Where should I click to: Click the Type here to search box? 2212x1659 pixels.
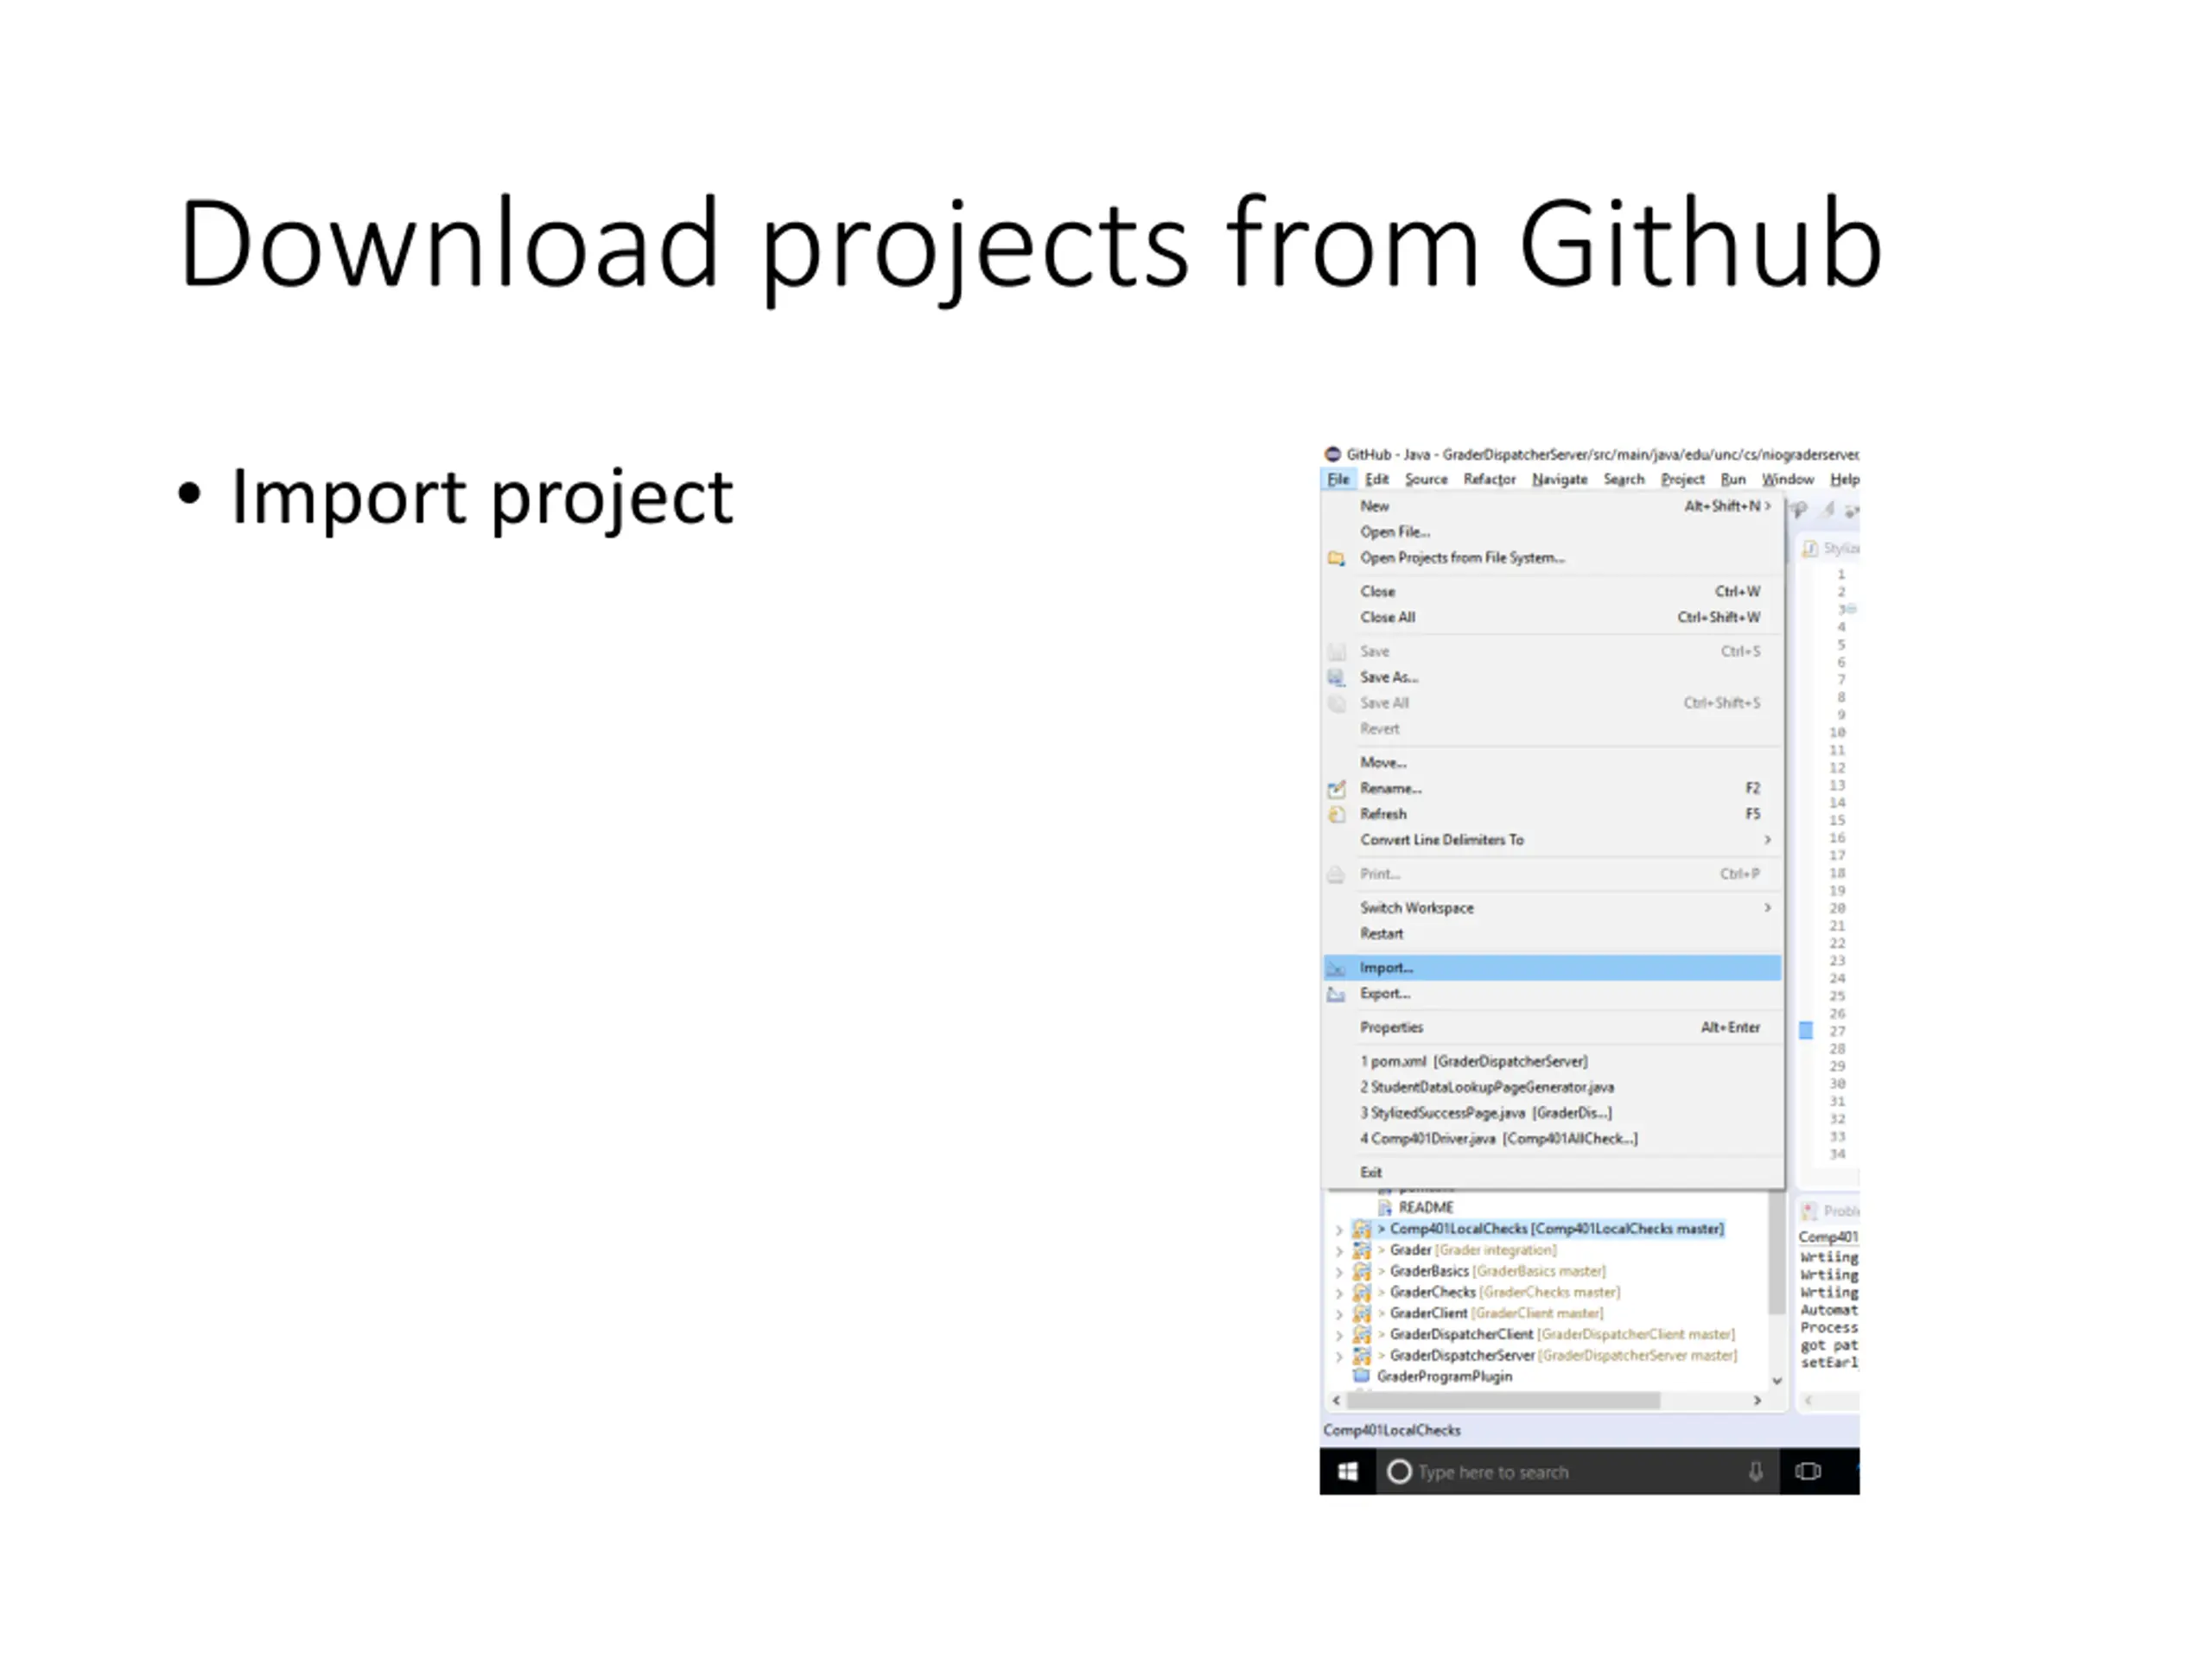(x=1576, y=1471)
